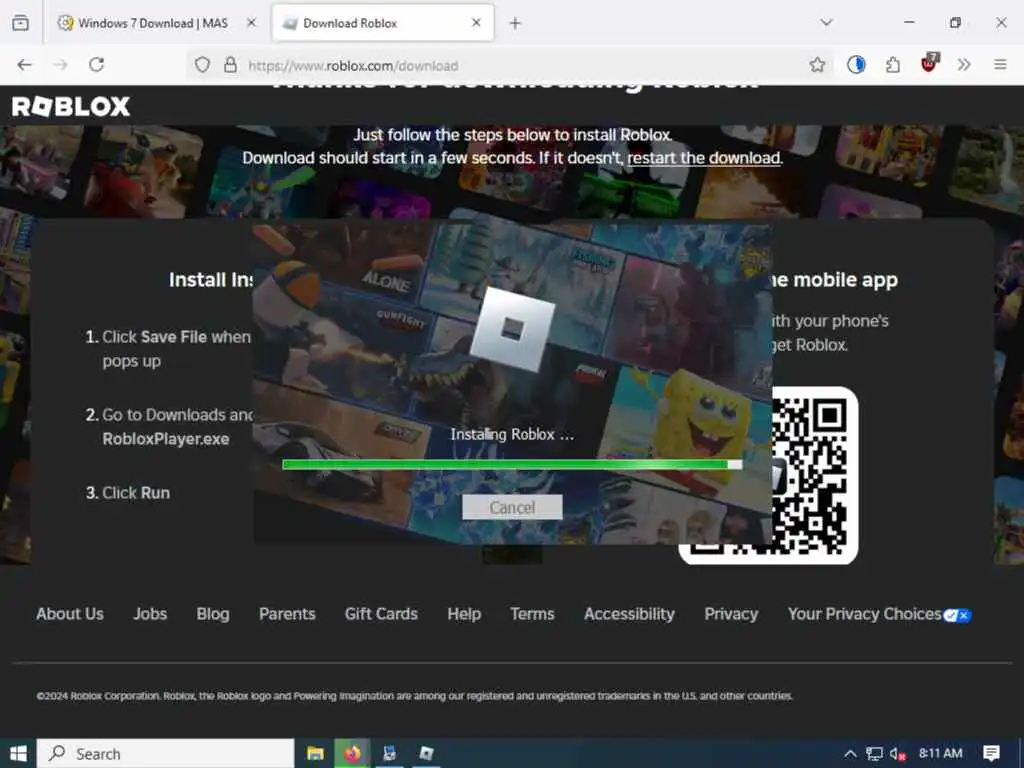This screenshot has width=1024, height=768.
Task: Close the Windows 7 Download tab
Action: click(251, 23)
